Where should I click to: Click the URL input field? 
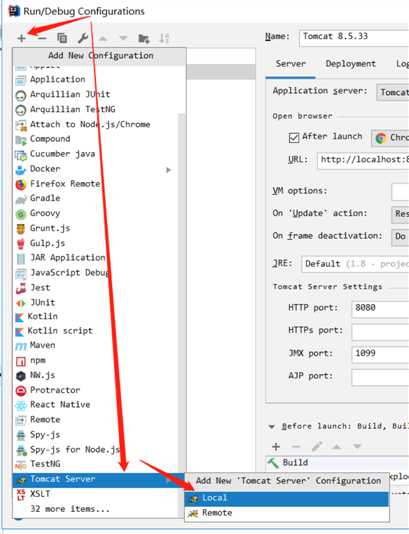click(363, 160)
